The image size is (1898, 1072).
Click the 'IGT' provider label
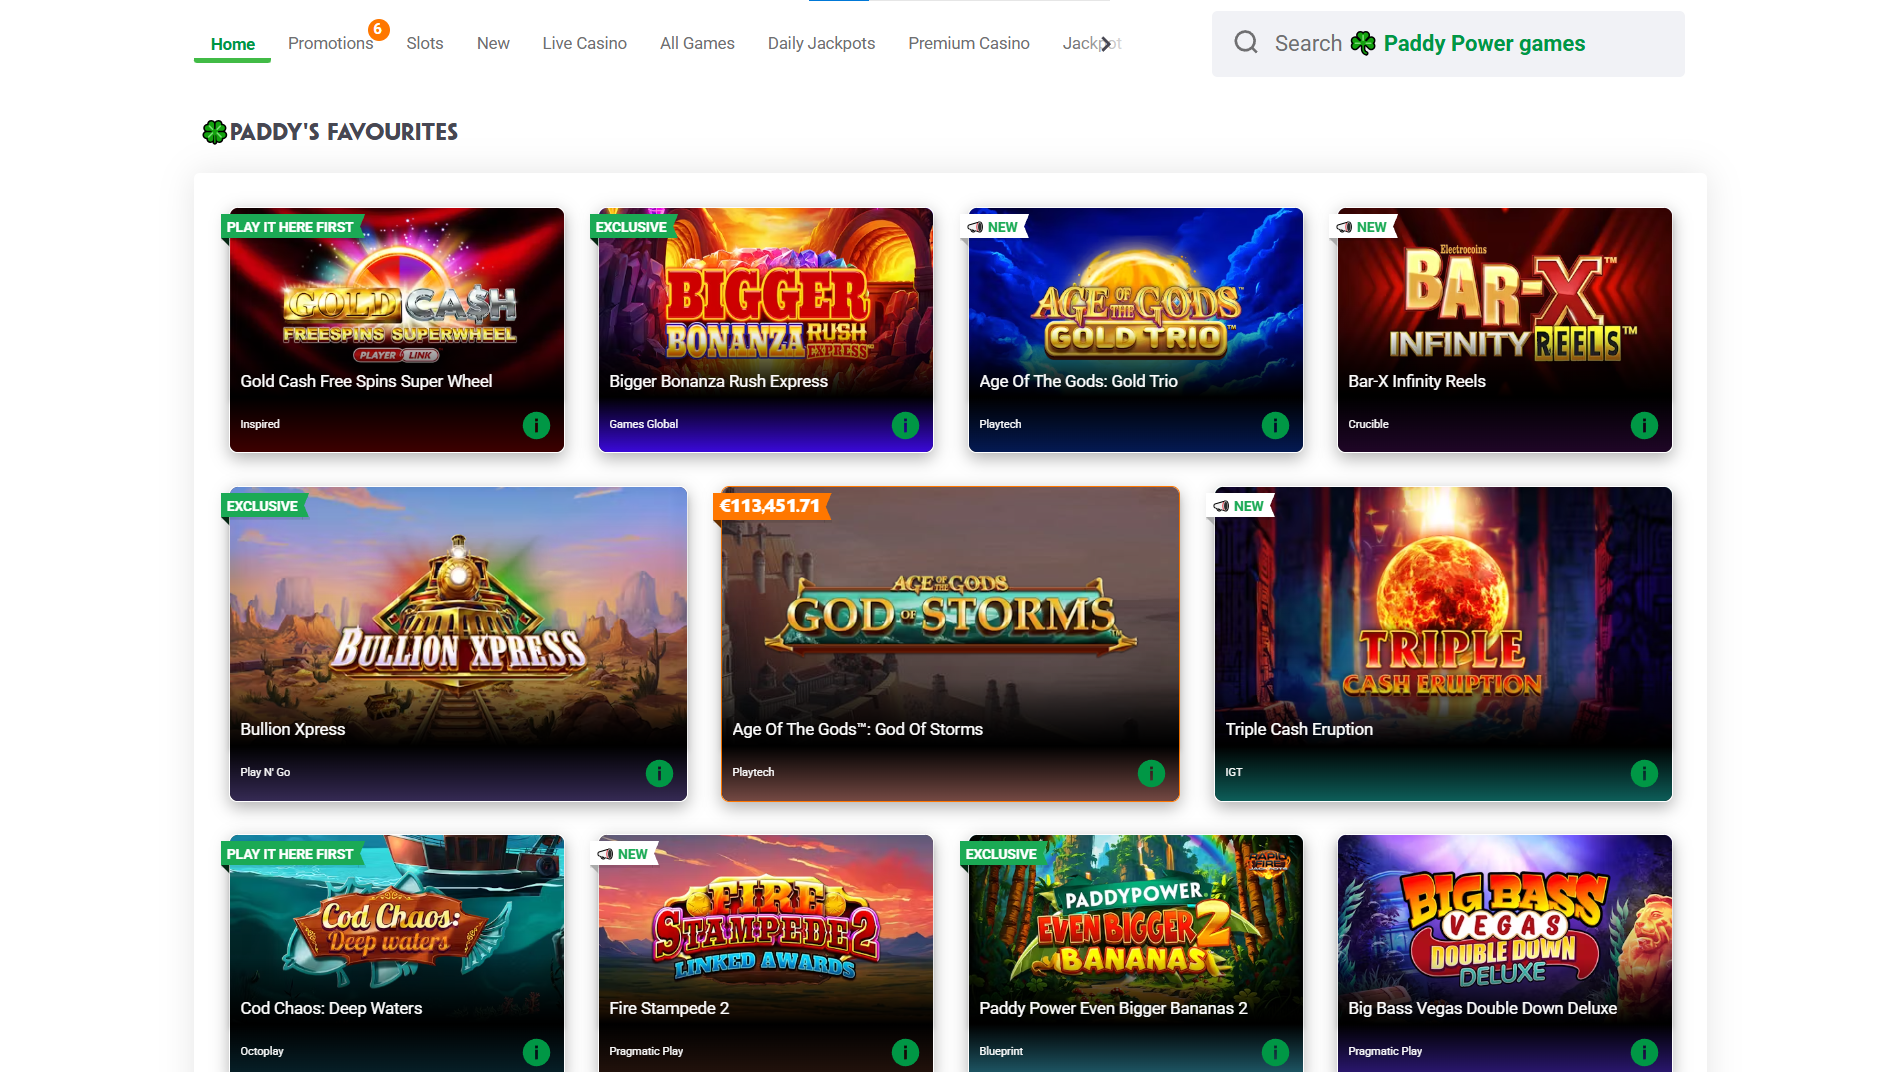coord(1234,772)
